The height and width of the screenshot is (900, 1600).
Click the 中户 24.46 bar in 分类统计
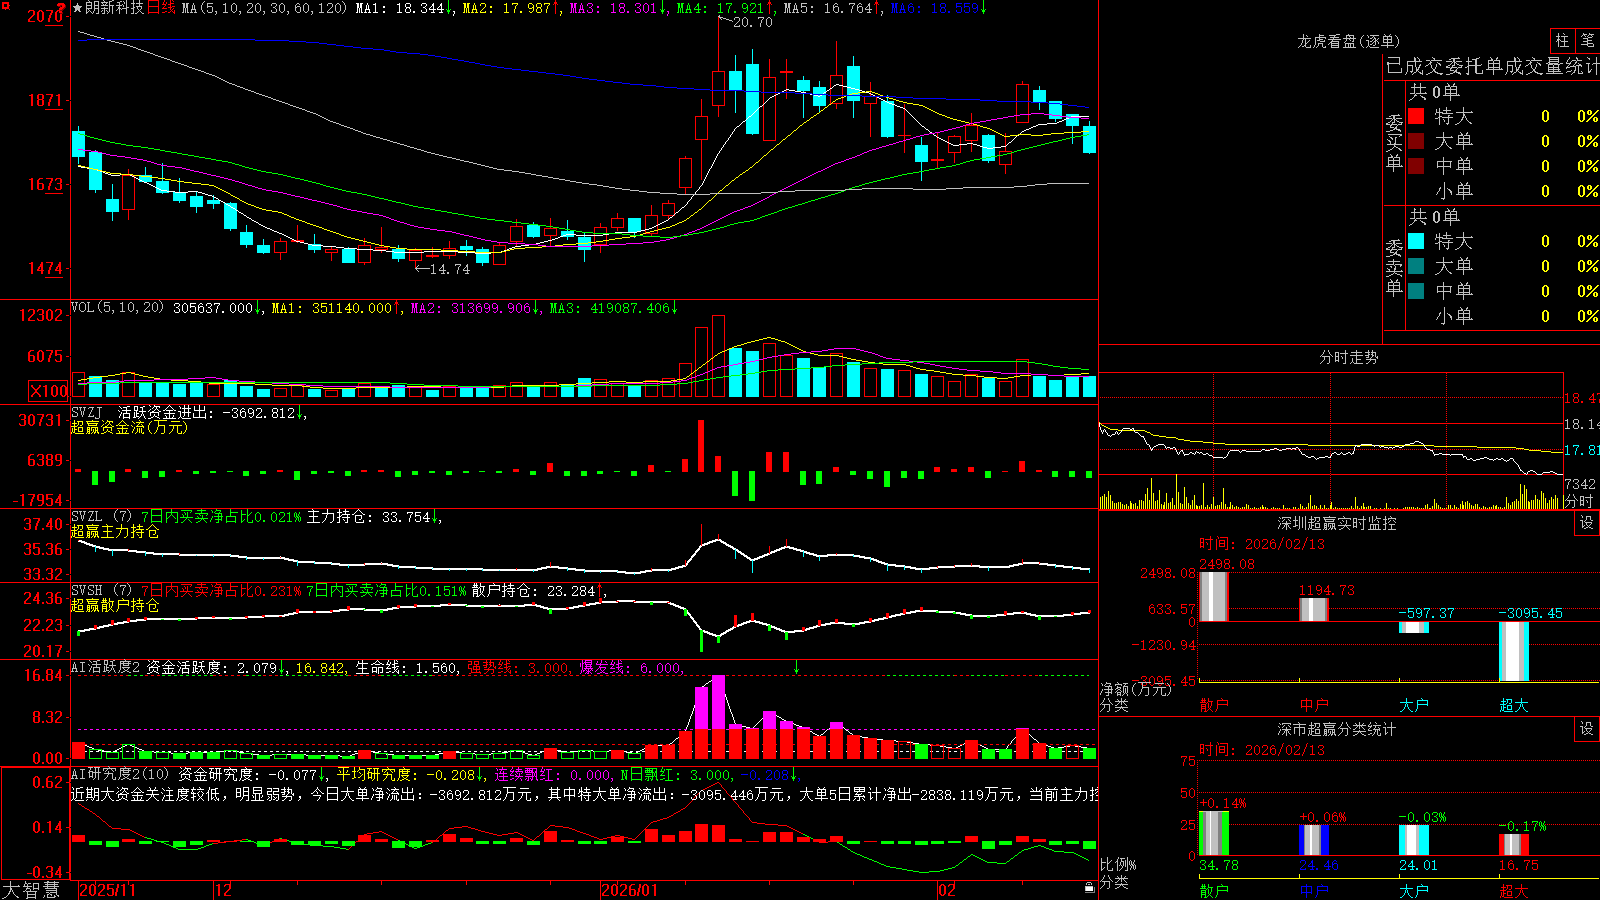[x=1314, y=840]
